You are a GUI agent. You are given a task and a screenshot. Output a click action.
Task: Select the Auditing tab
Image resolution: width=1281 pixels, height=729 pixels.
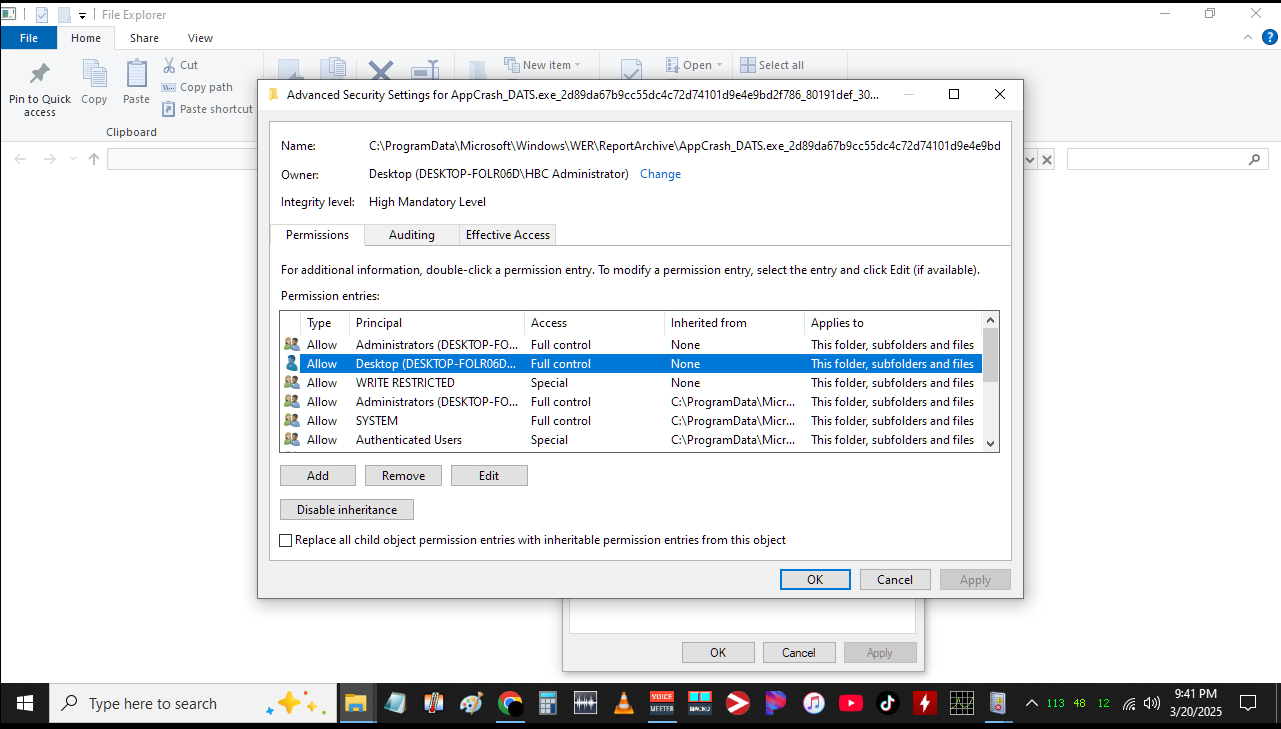411,235
